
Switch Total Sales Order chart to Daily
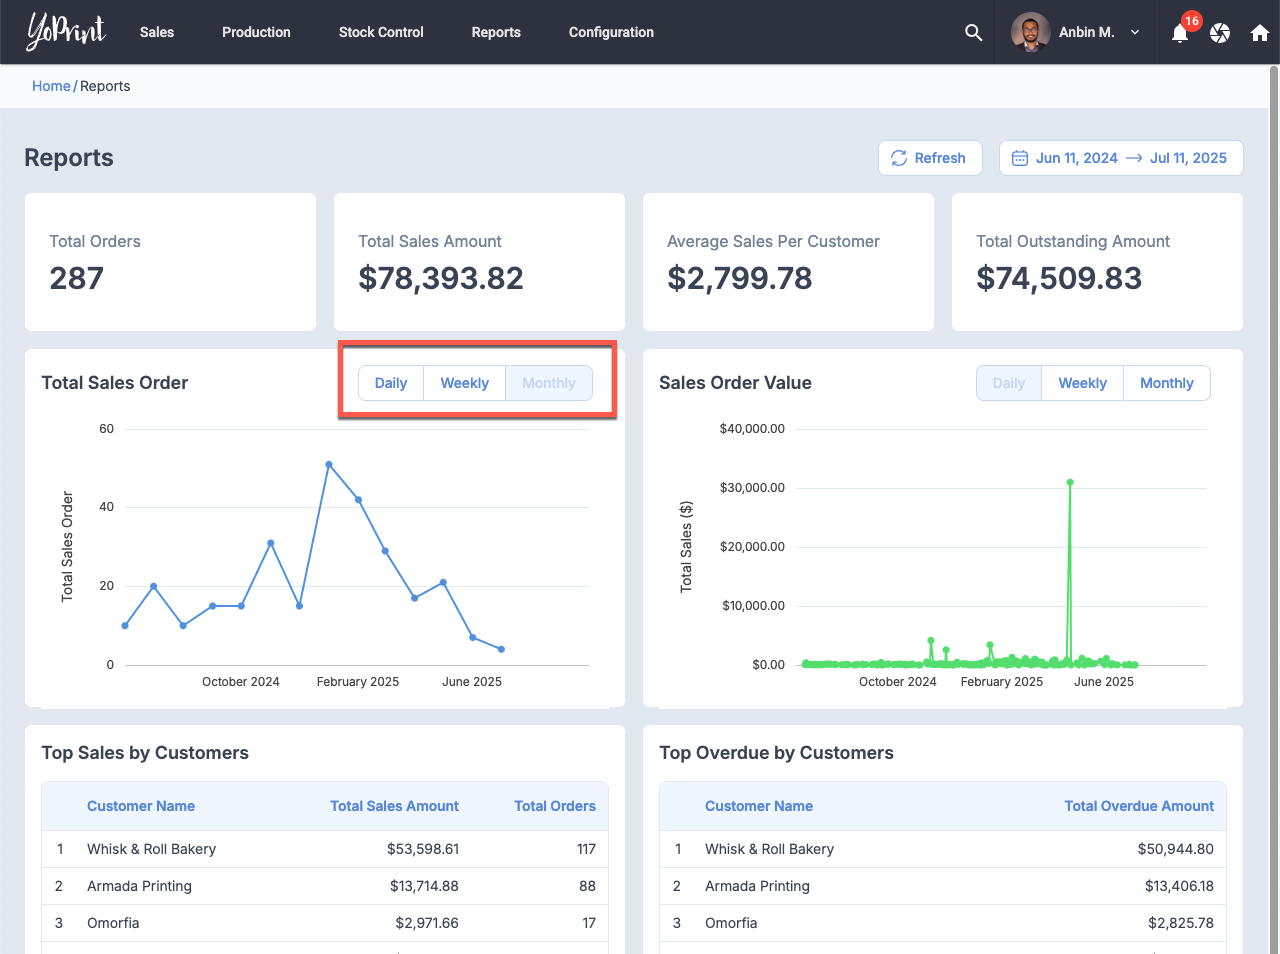[x=390, y=383]
